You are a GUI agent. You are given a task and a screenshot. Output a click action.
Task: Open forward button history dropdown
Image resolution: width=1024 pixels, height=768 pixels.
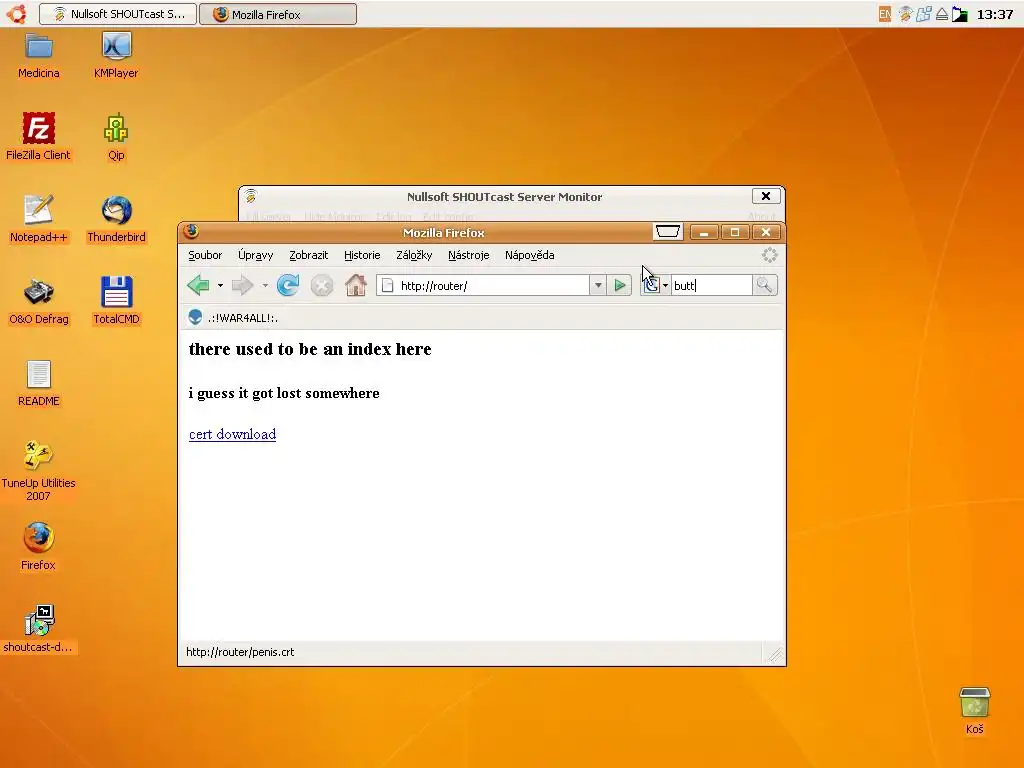[x=264, y=285]
